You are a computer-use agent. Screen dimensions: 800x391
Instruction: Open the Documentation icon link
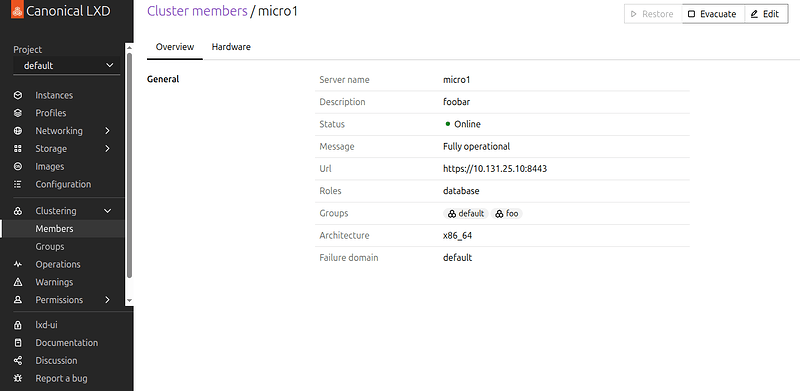(x=18, y=343)
